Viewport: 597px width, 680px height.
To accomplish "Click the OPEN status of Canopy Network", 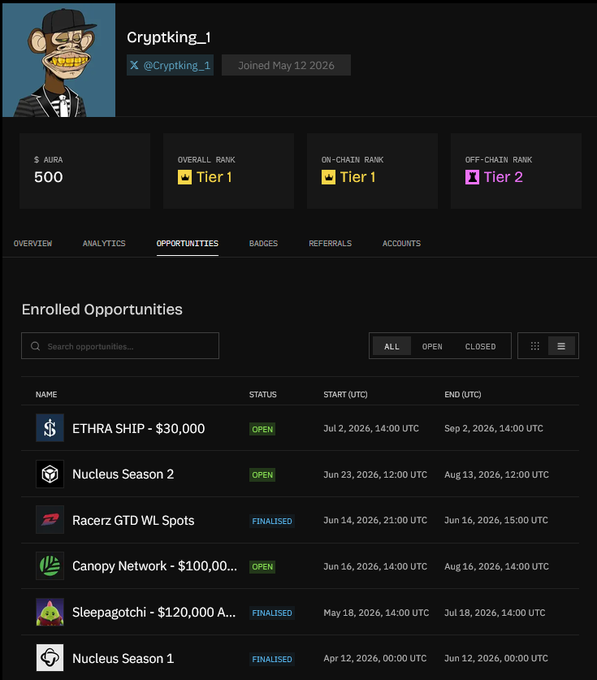I will 262,567.
